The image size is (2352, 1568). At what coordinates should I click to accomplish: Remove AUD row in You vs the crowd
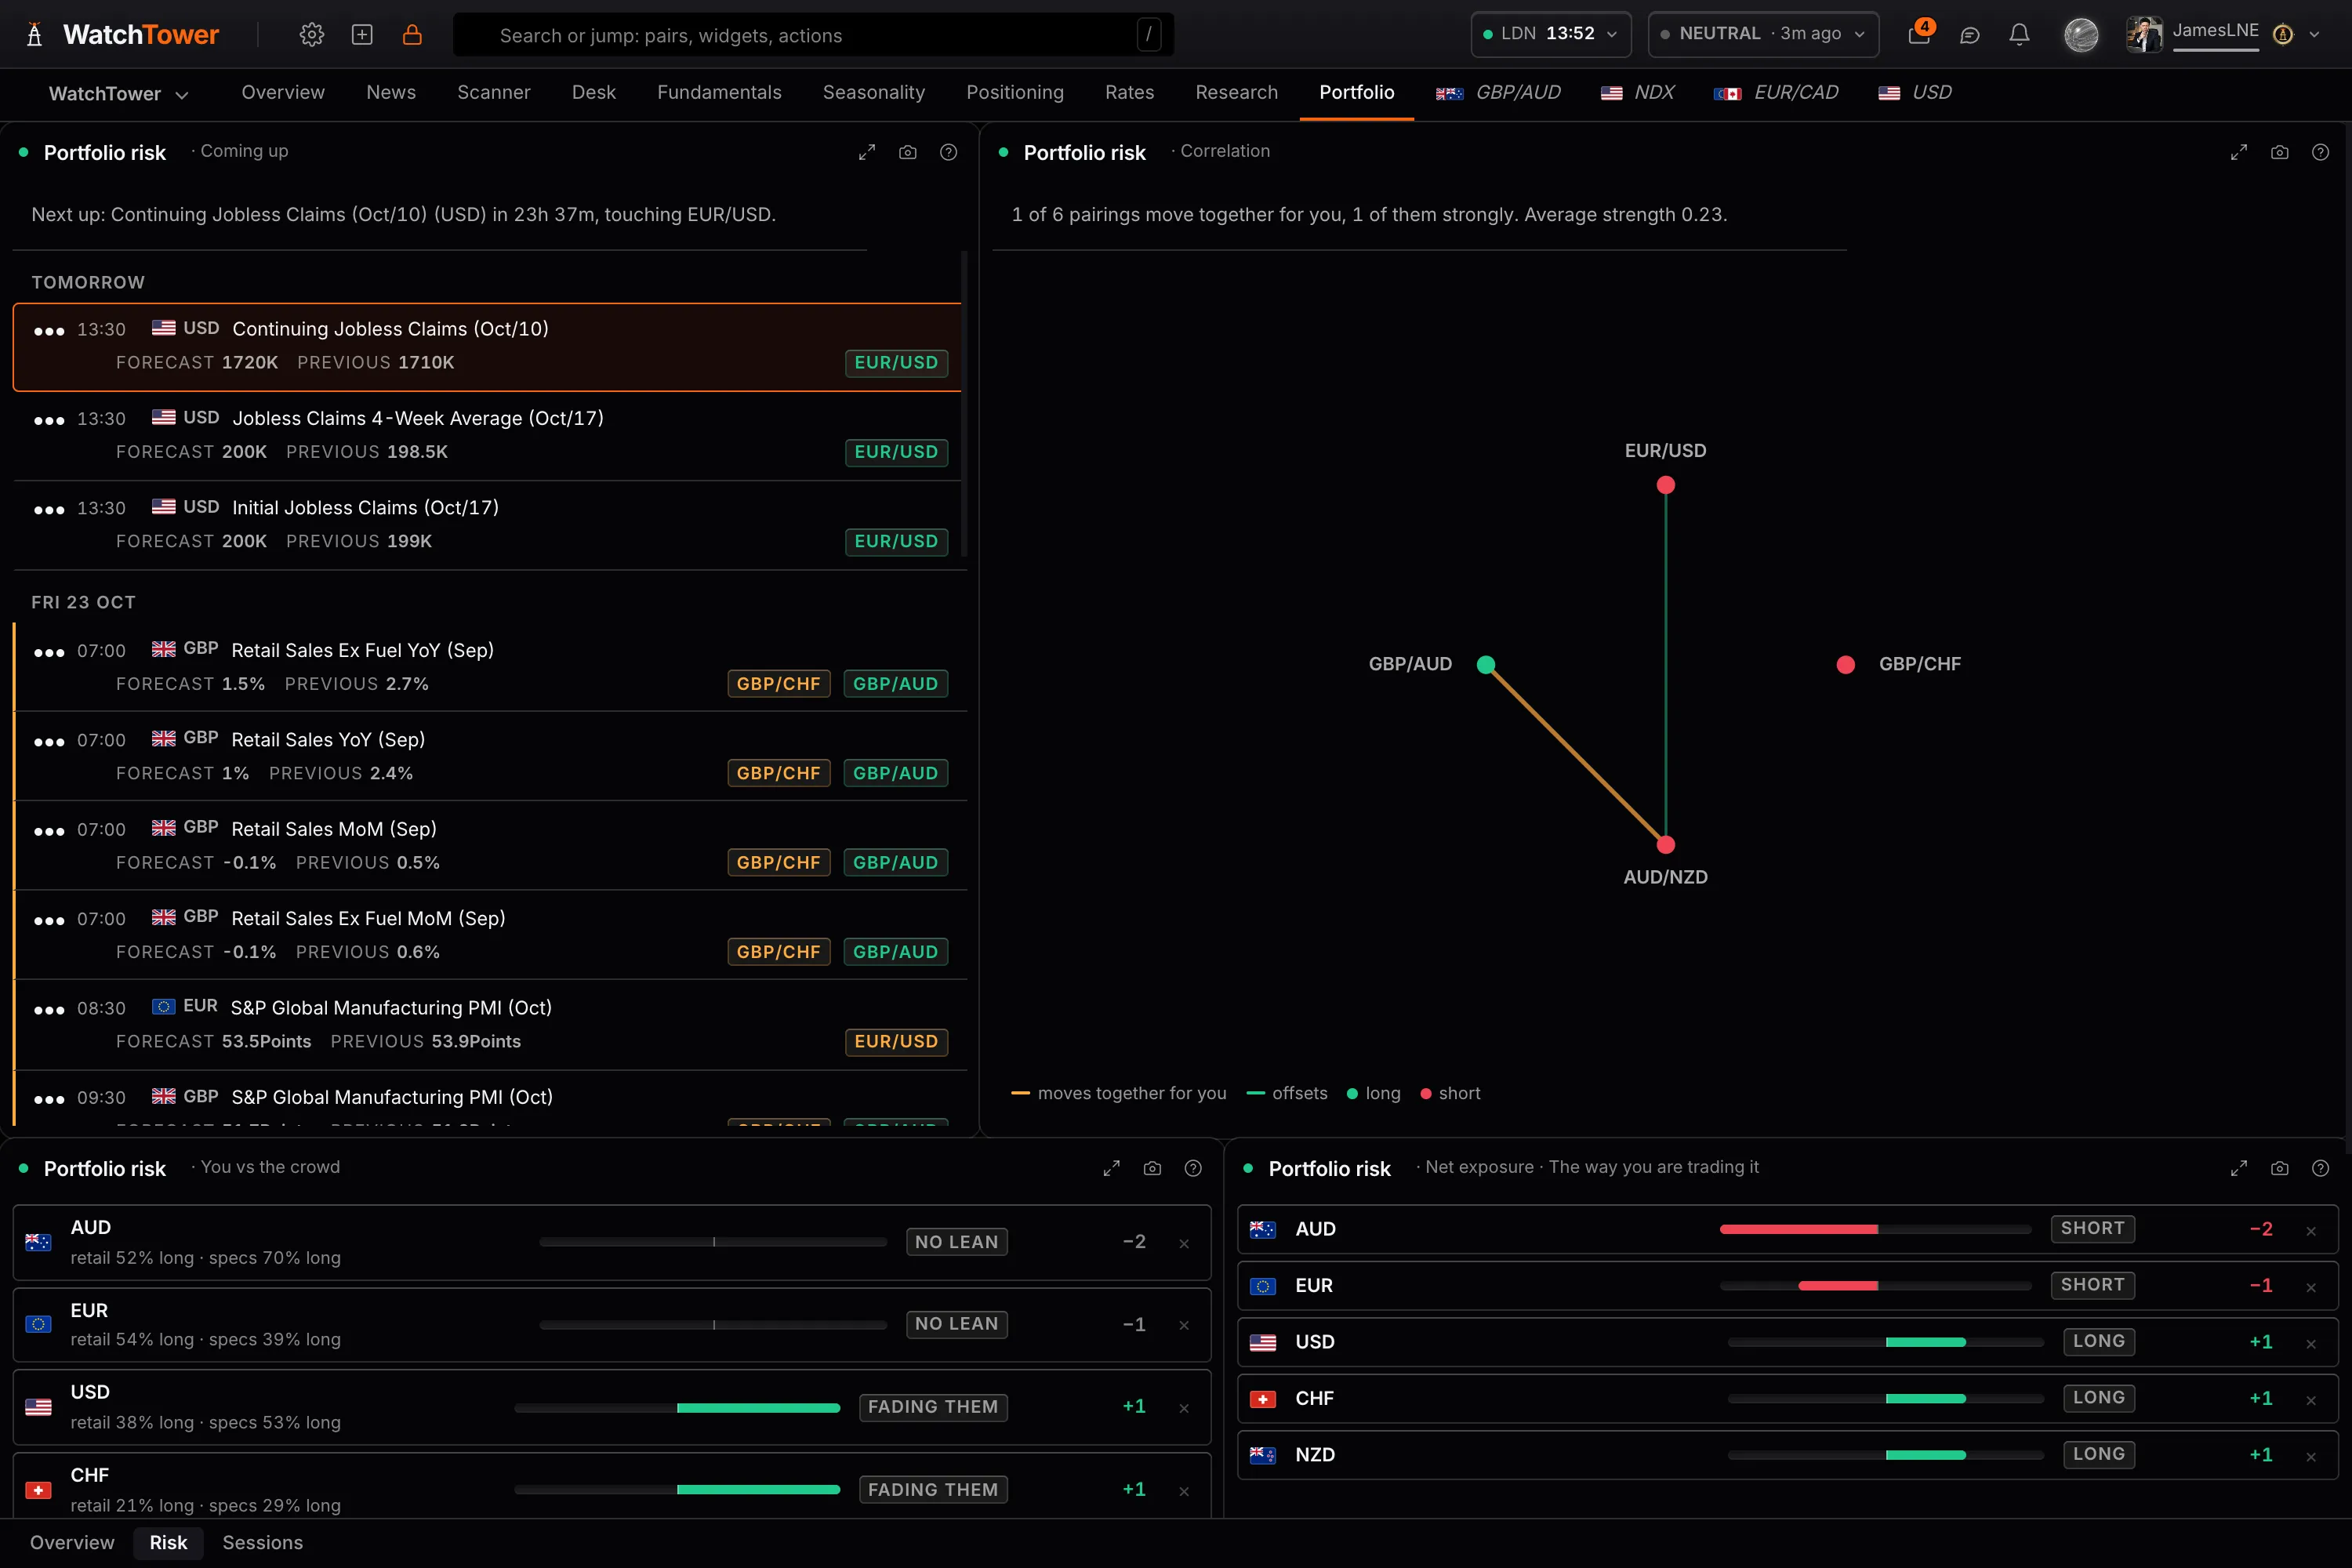[1184, 1243]
